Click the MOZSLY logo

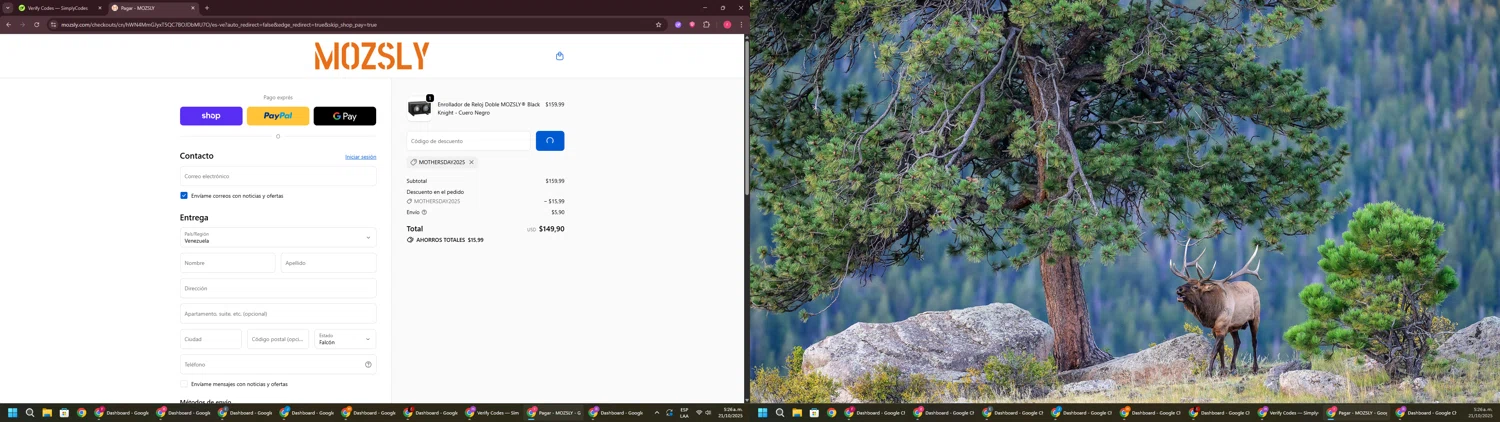click(x=372, y=56)
